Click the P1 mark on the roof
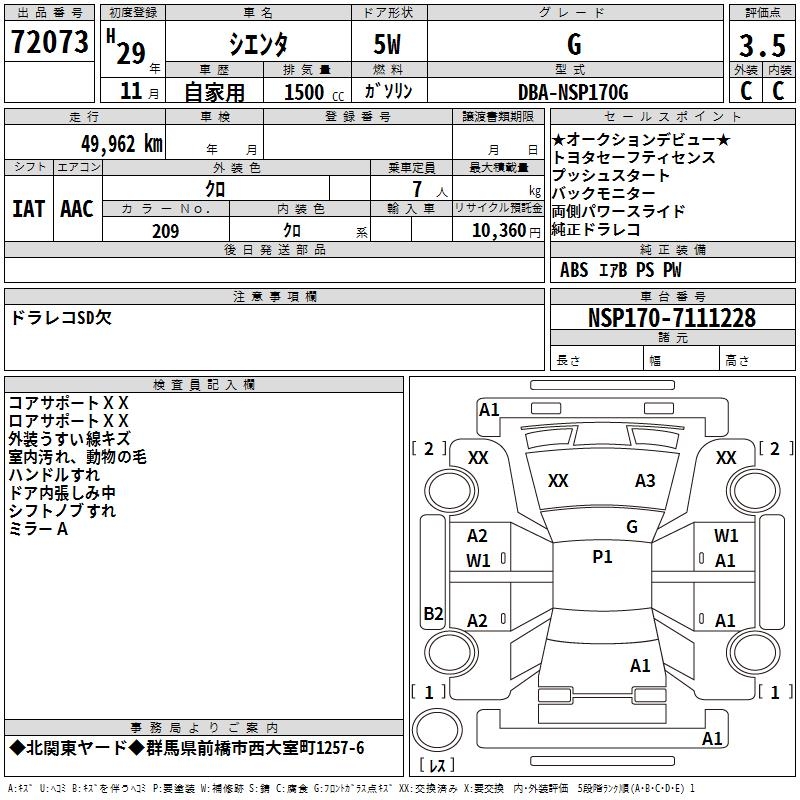Screen dimensions: 800x800 click(602, 557)
